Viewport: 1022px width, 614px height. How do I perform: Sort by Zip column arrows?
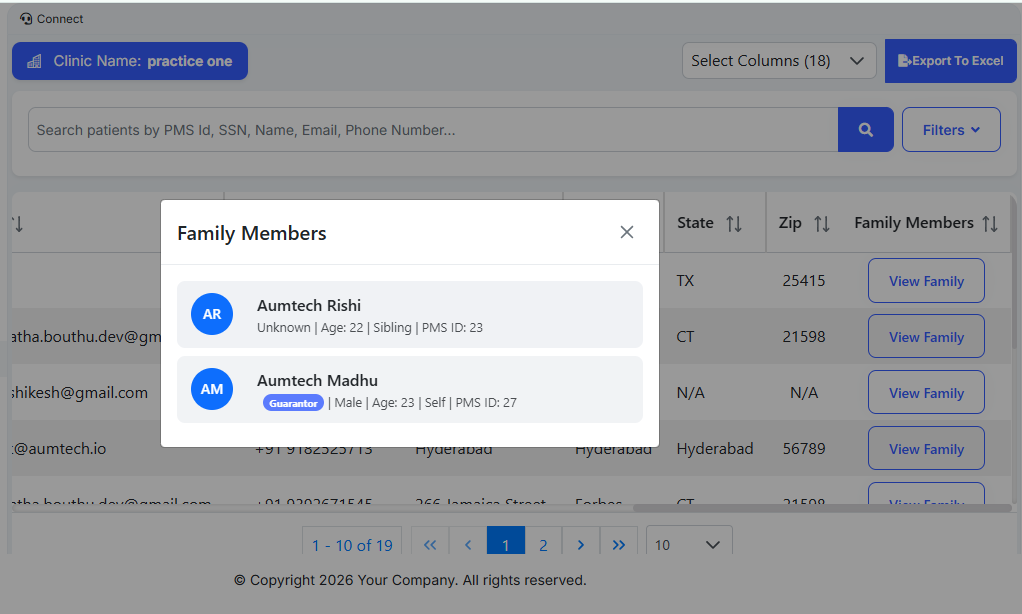point(822,224)
